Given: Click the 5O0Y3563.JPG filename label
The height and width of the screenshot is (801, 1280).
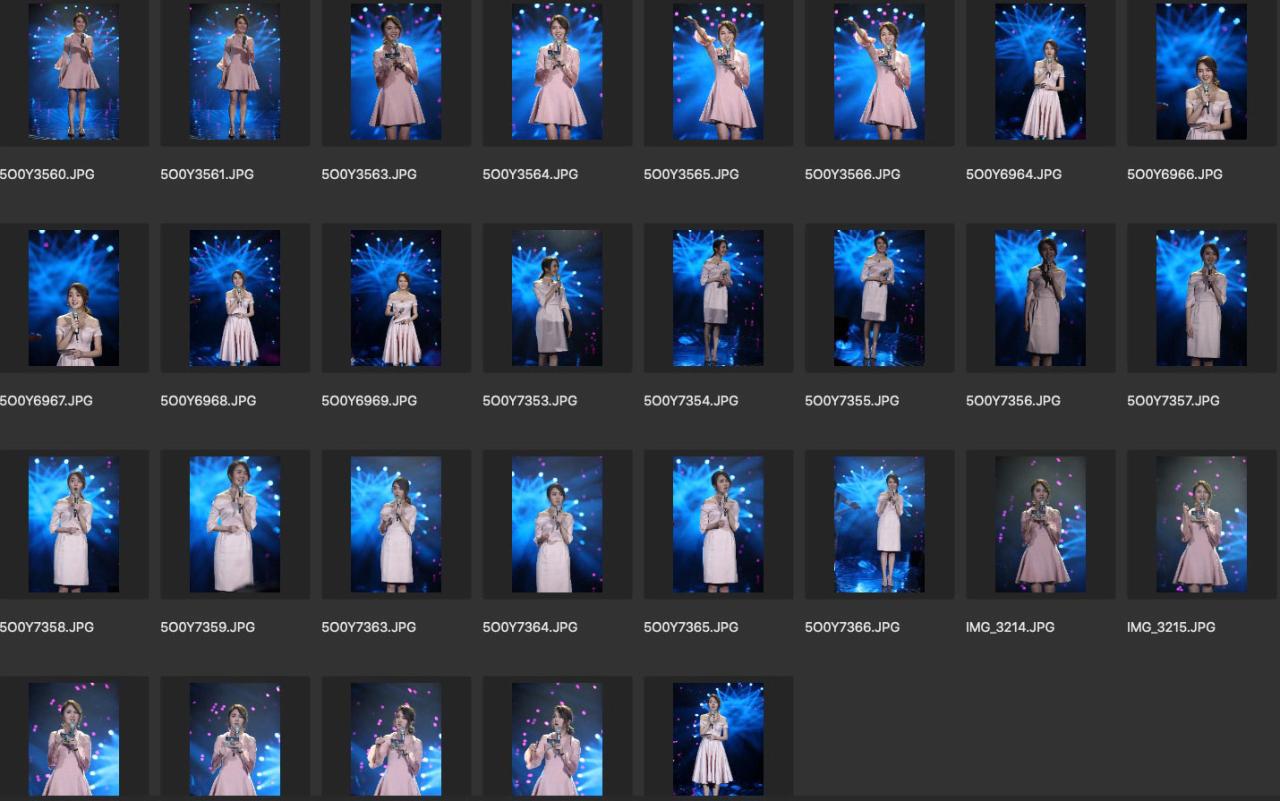Looking at the screenshot, I should pos(369,174).
